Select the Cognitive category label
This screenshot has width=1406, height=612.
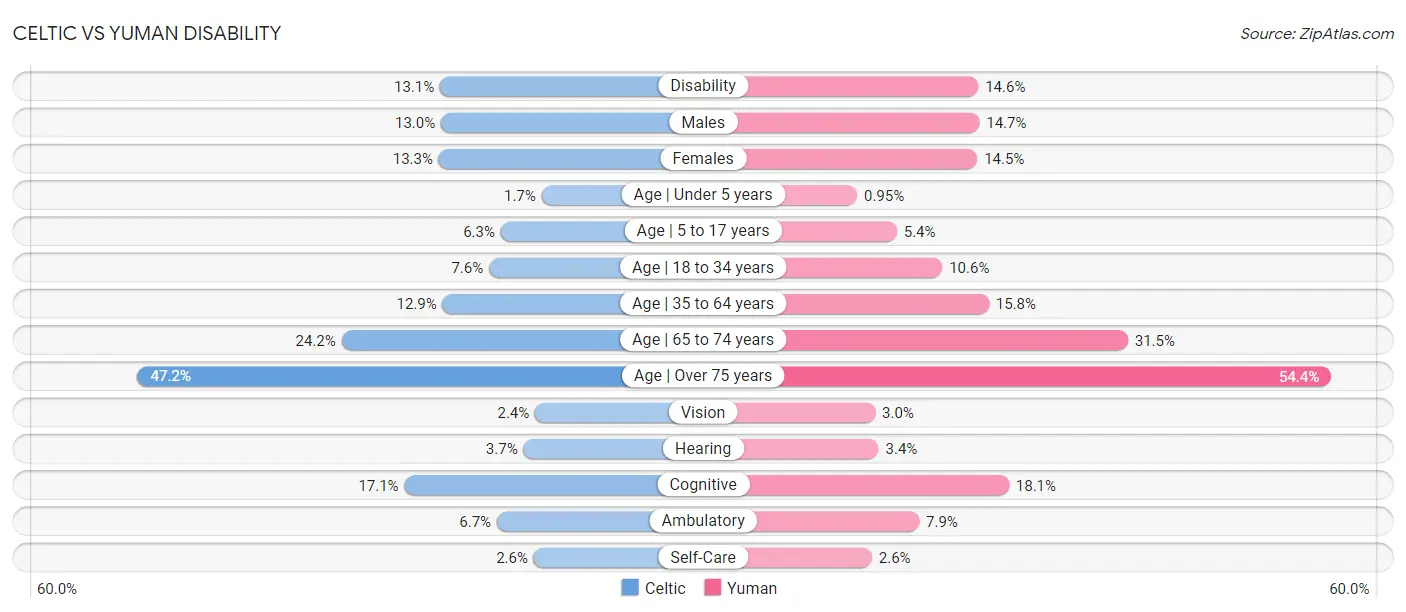pos(703,485)
